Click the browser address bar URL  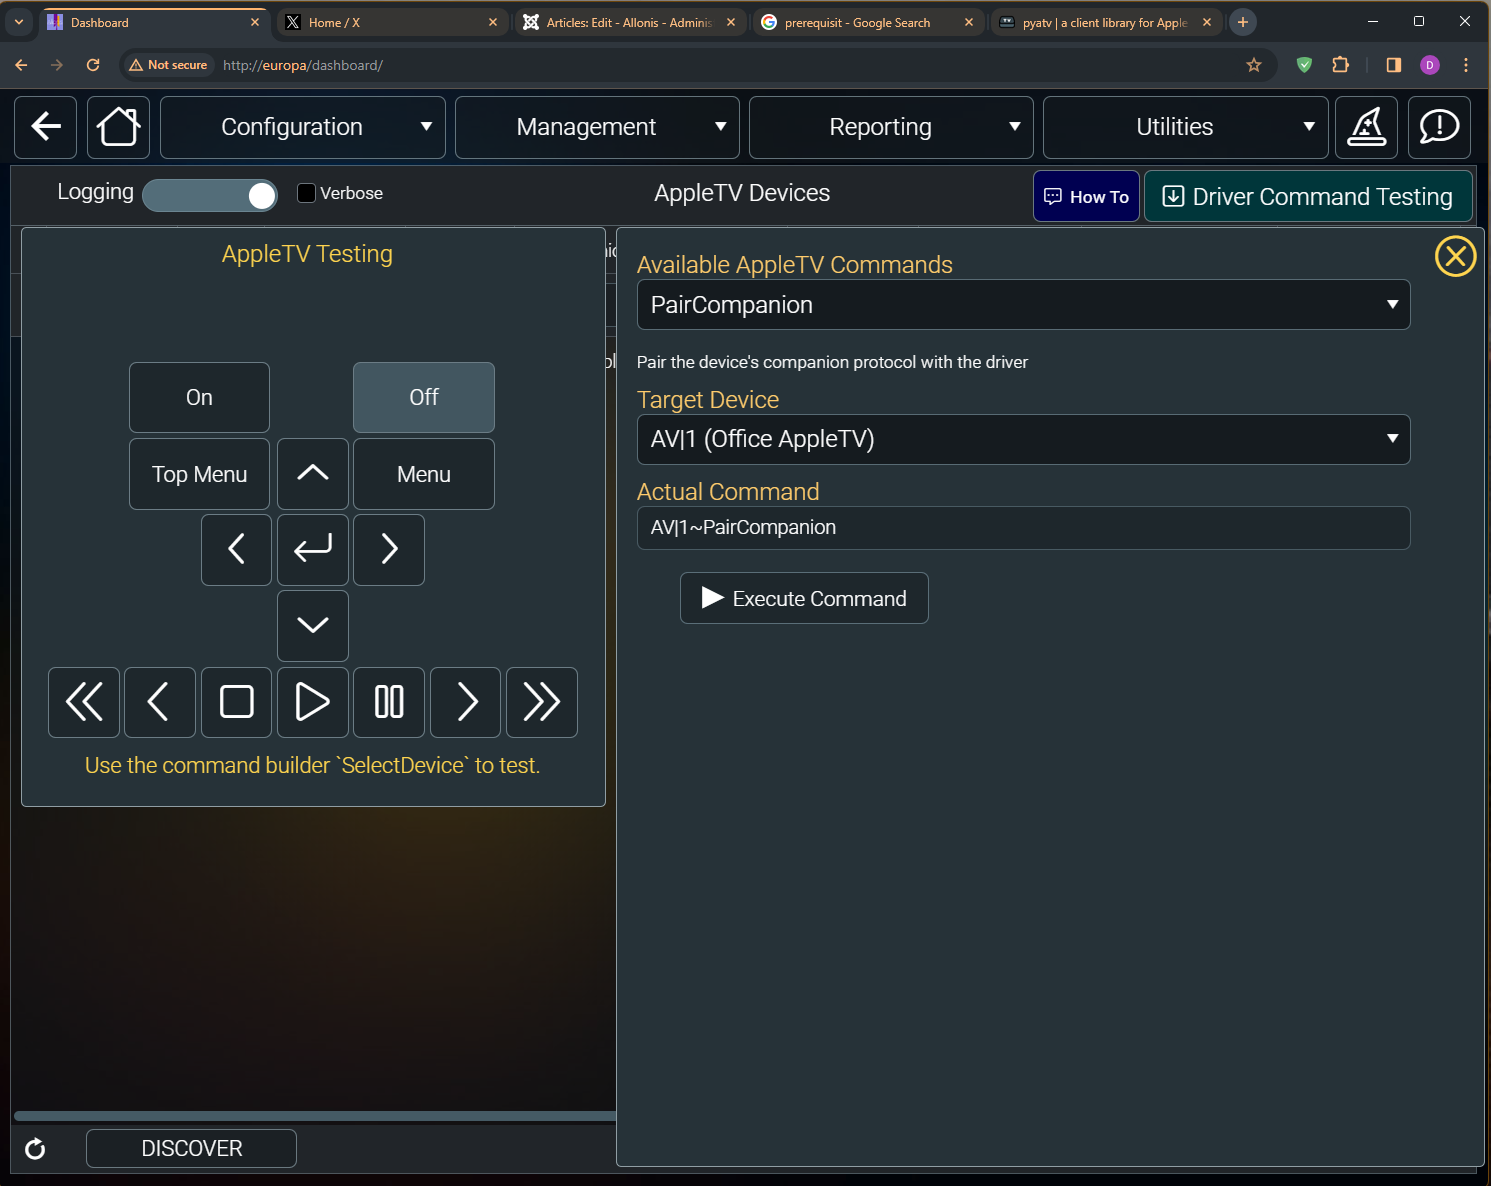pos(303,65)
